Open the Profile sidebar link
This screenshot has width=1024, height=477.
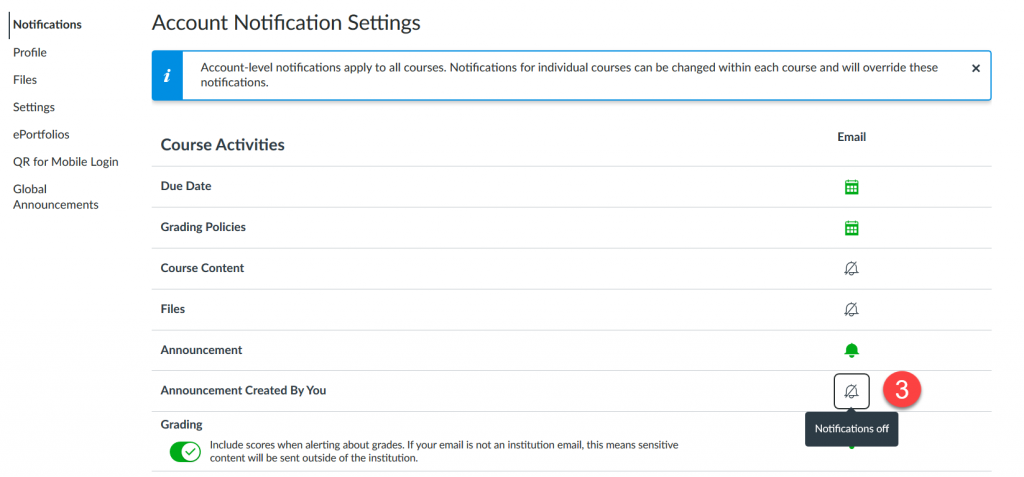30,52
